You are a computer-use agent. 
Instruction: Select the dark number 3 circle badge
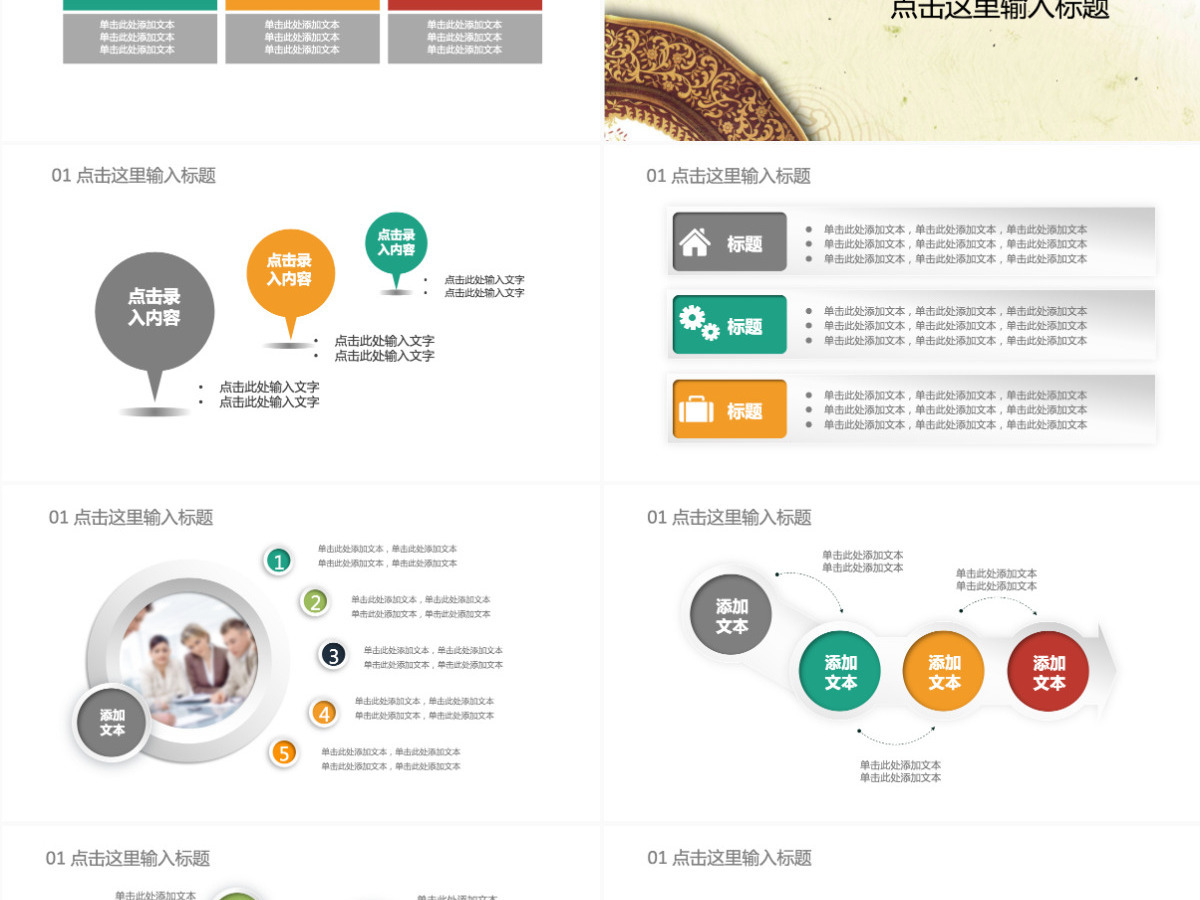tap(333, 655)
